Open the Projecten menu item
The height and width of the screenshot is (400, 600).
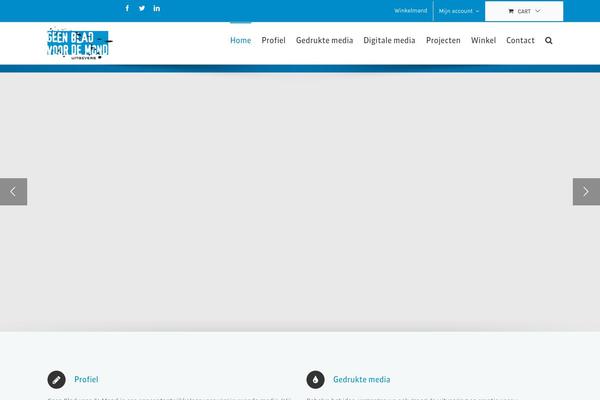[x=443, y=40]
